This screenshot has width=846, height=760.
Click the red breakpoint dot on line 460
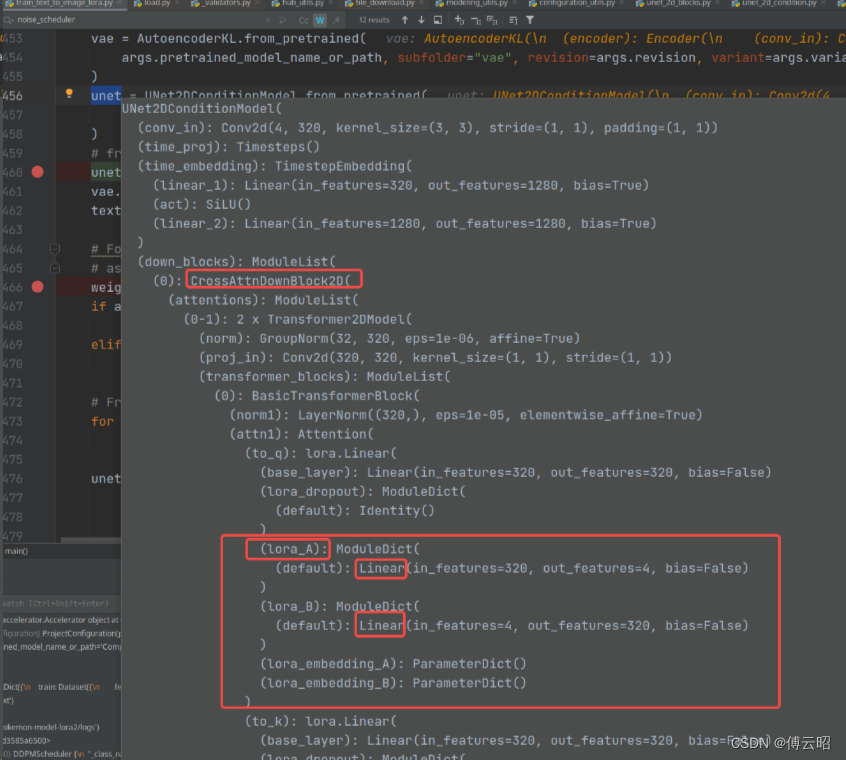[x=38, y=172]
